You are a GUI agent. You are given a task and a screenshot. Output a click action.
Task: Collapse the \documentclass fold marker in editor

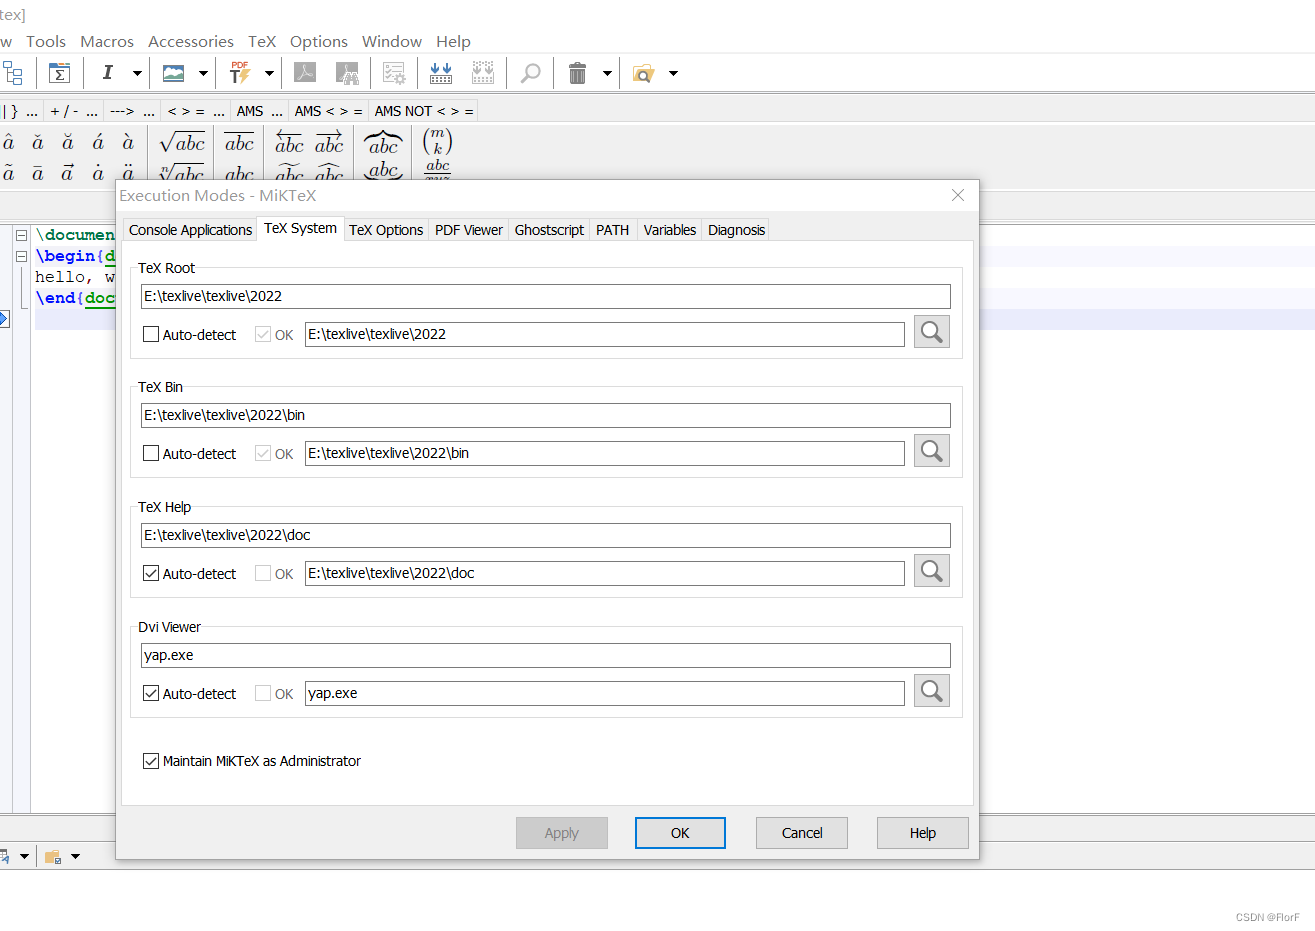tap(21, 235)
